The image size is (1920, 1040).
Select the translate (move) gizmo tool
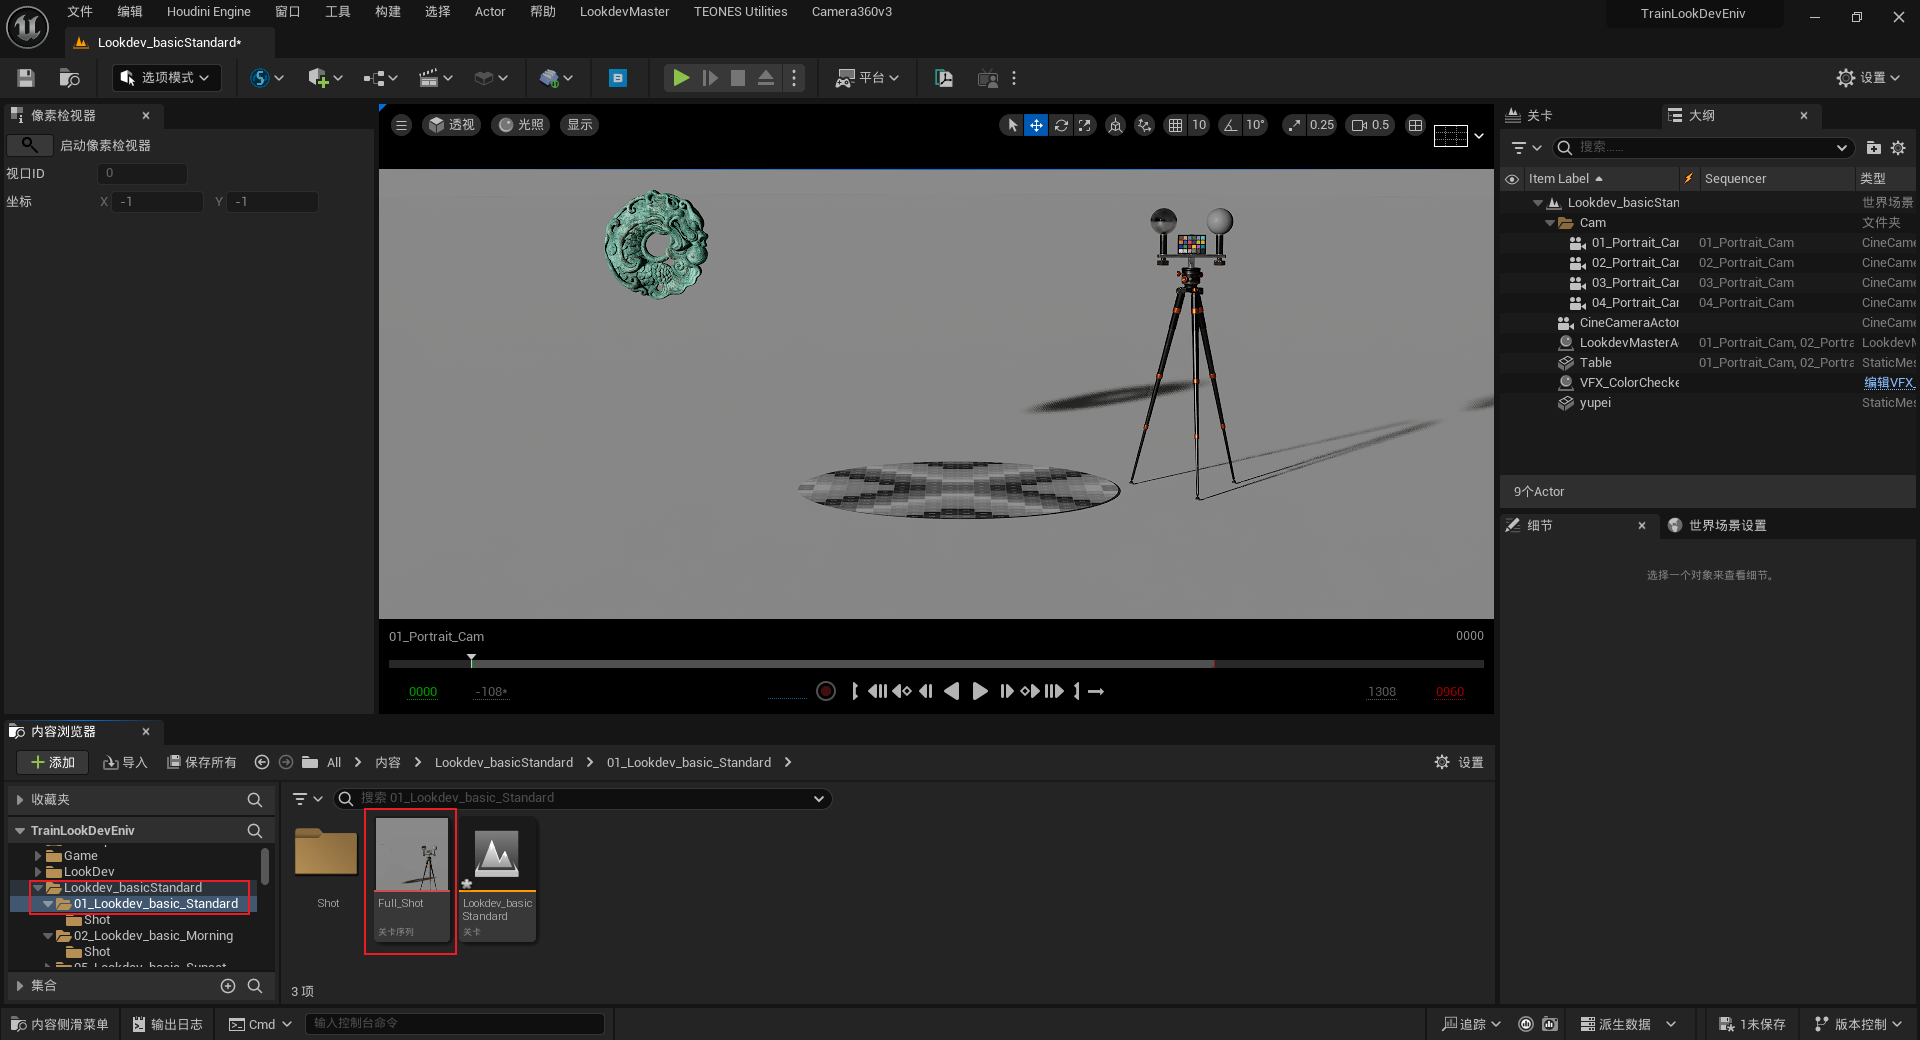point(1036,125)
